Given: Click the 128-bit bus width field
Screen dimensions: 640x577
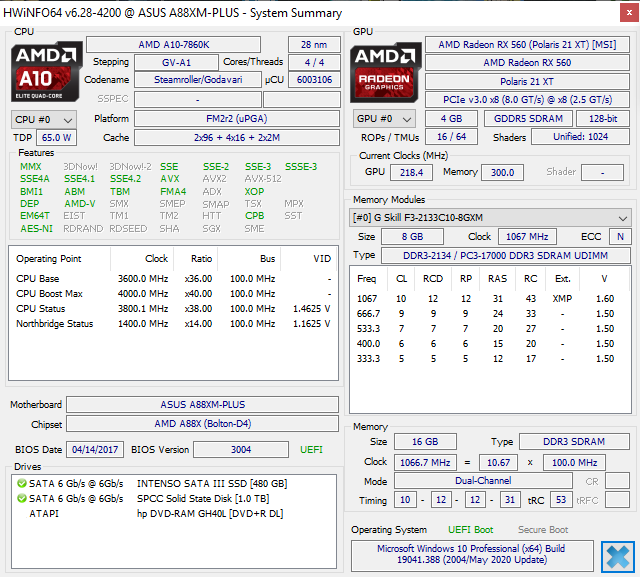Looking at the screenshot, I should tap(602, 119).
